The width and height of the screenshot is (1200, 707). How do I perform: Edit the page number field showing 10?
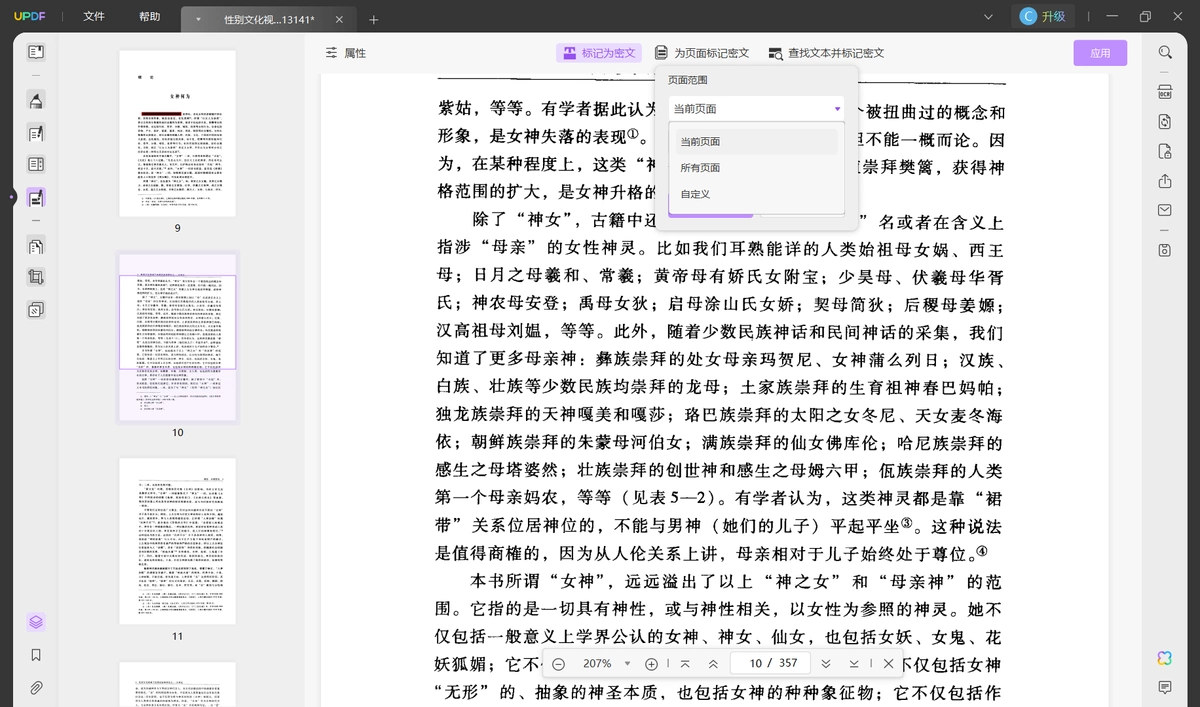coord(771,664)
